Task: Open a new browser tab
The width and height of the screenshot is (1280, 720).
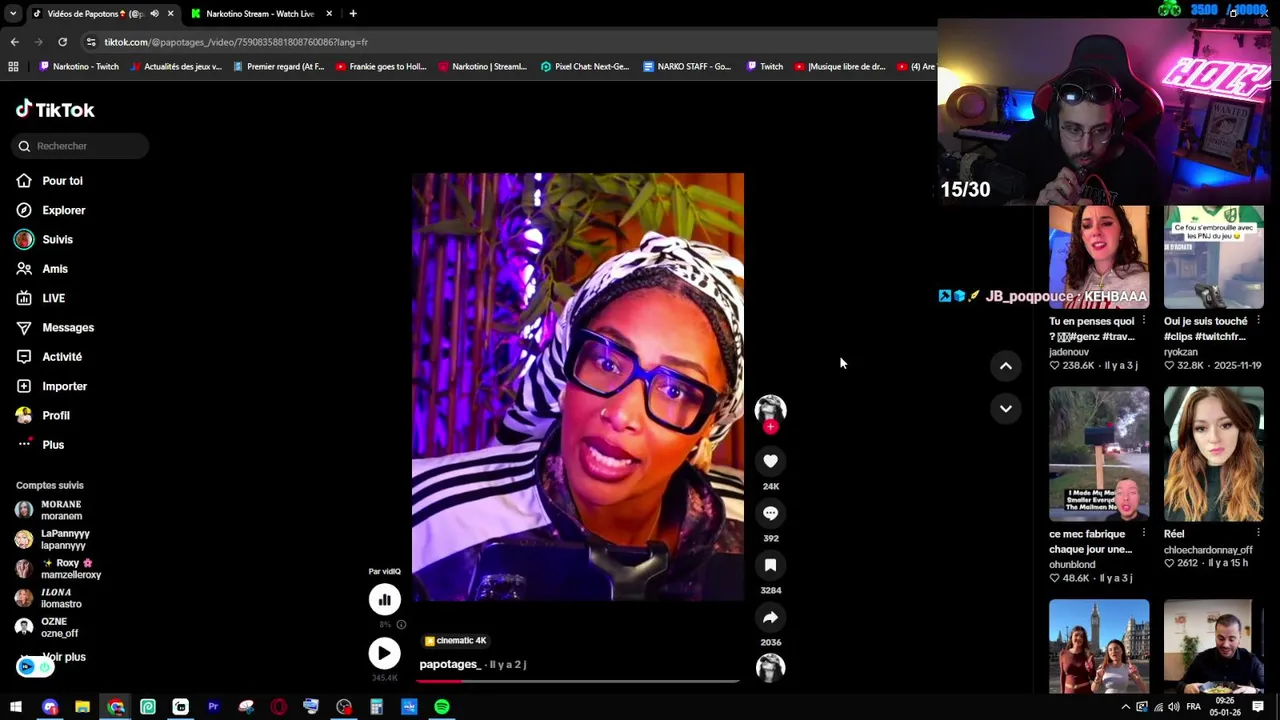Action: (x=353, y=14)
